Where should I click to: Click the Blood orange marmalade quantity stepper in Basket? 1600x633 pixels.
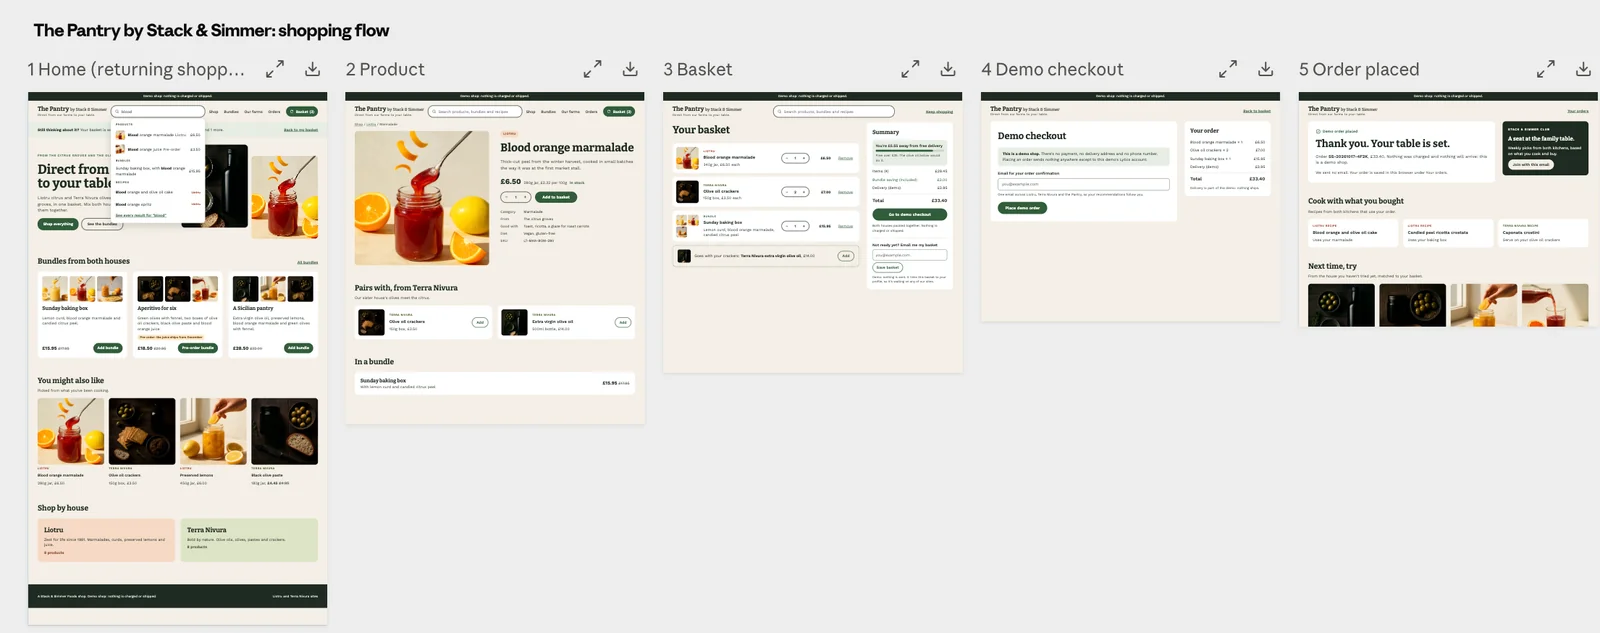tap(795, 158)
